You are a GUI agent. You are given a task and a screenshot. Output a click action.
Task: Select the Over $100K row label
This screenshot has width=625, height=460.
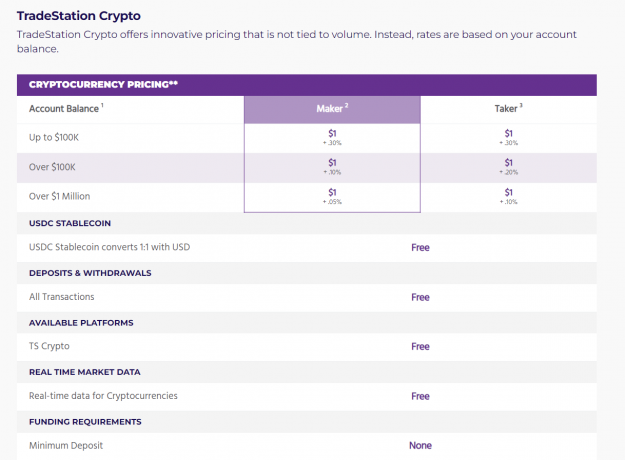[x=52, y=167]
